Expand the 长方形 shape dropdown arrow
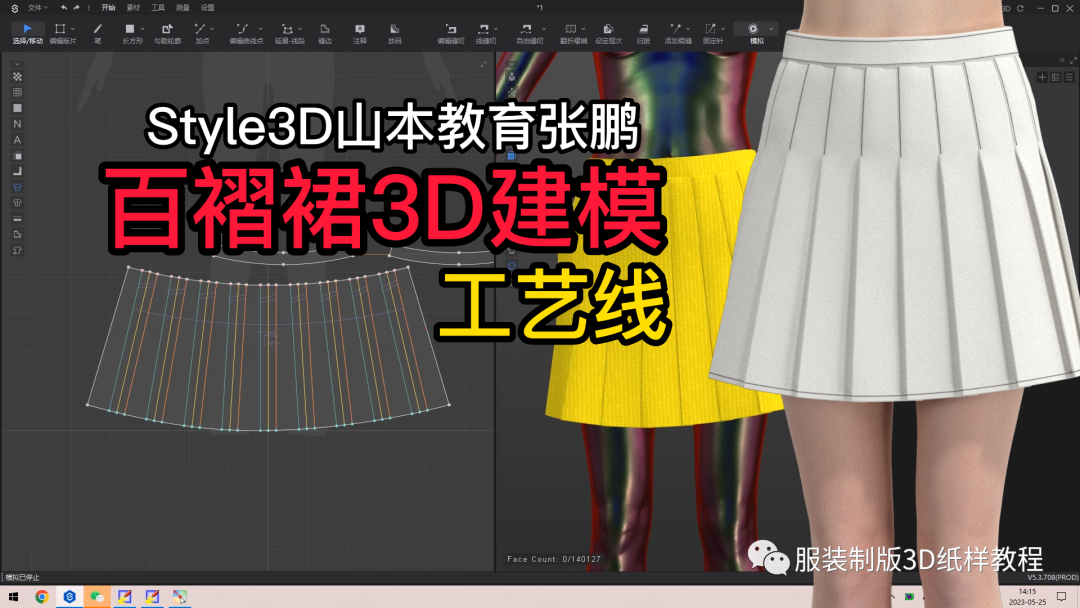1080x608 pixels. coord(142,29)
